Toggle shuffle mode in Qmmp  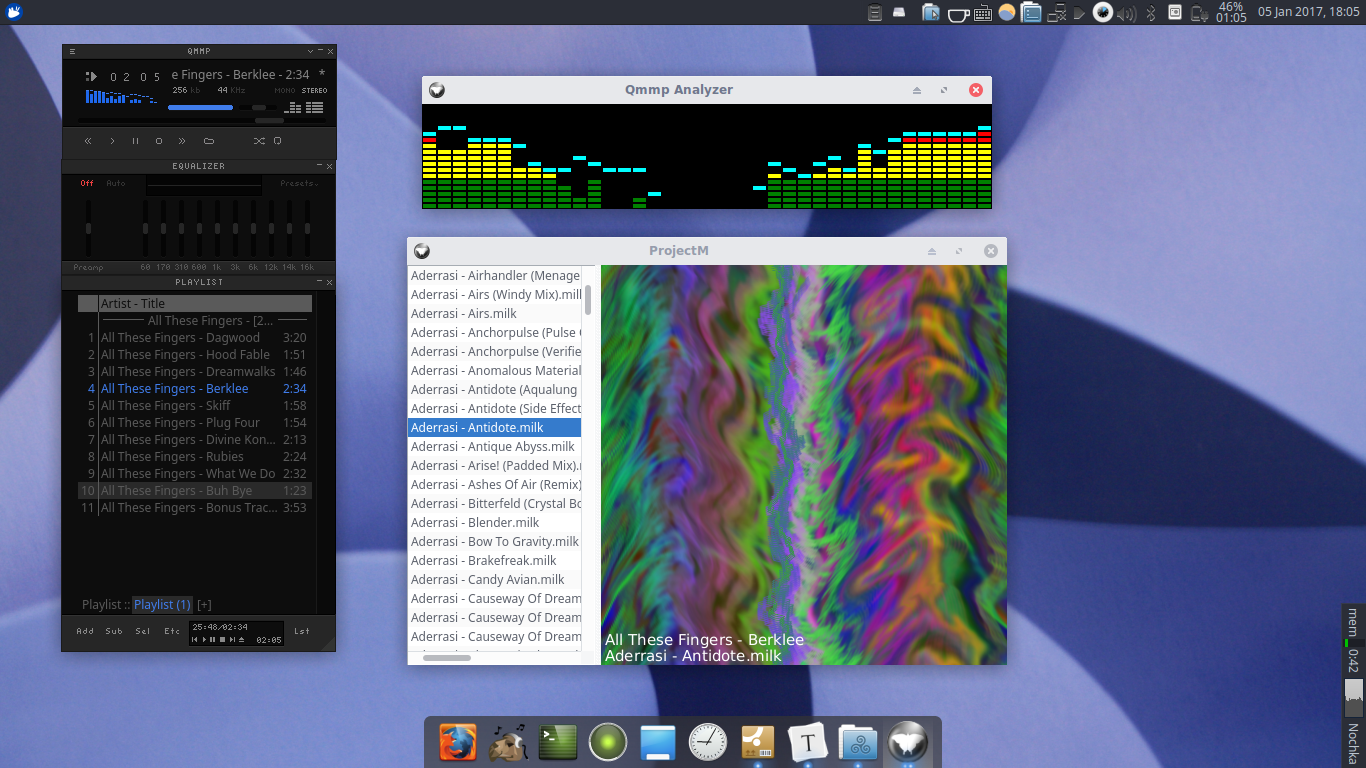pos(258,141)
